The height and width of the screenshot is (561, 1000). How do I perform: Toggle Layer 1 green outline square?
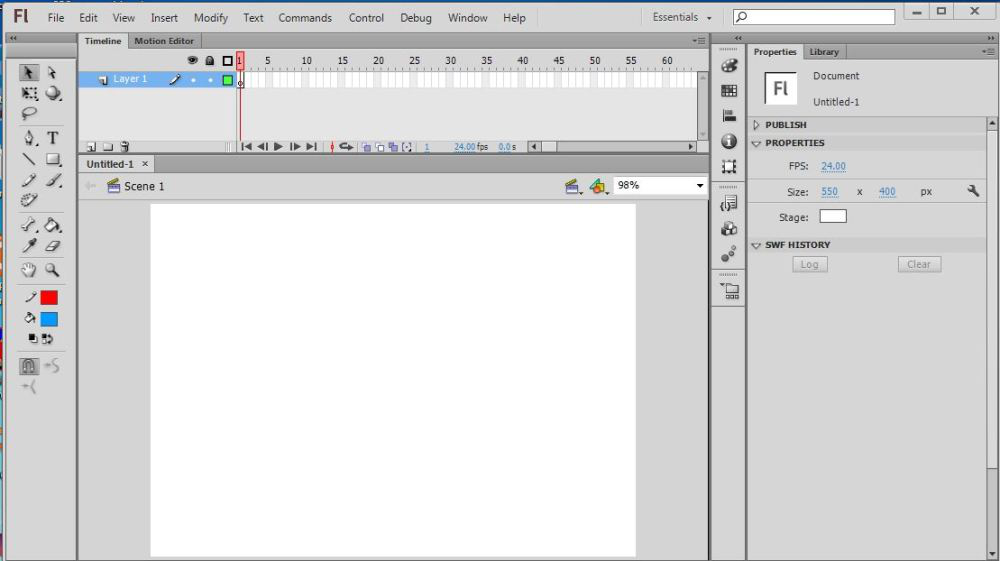point(228,80)
